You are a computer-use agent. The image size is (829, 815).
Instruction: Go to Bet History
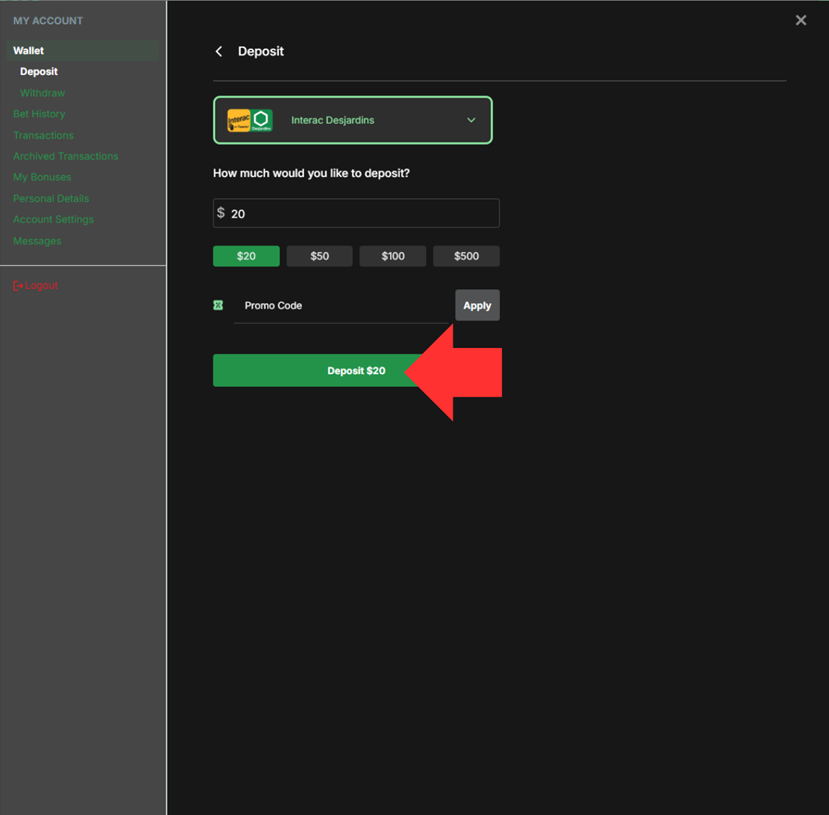pyautogui.click(x=39, y=114)
